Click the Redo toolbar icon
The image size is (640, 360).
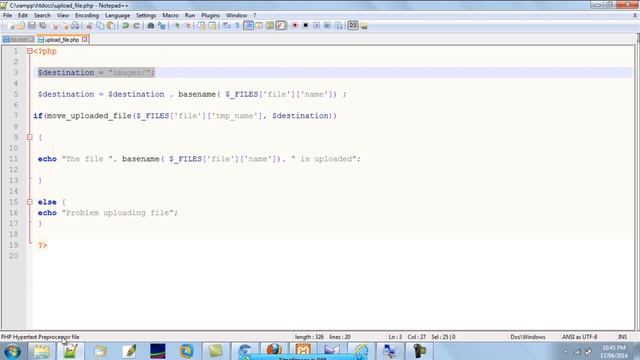pyautogui.click(x=136, y=26)
